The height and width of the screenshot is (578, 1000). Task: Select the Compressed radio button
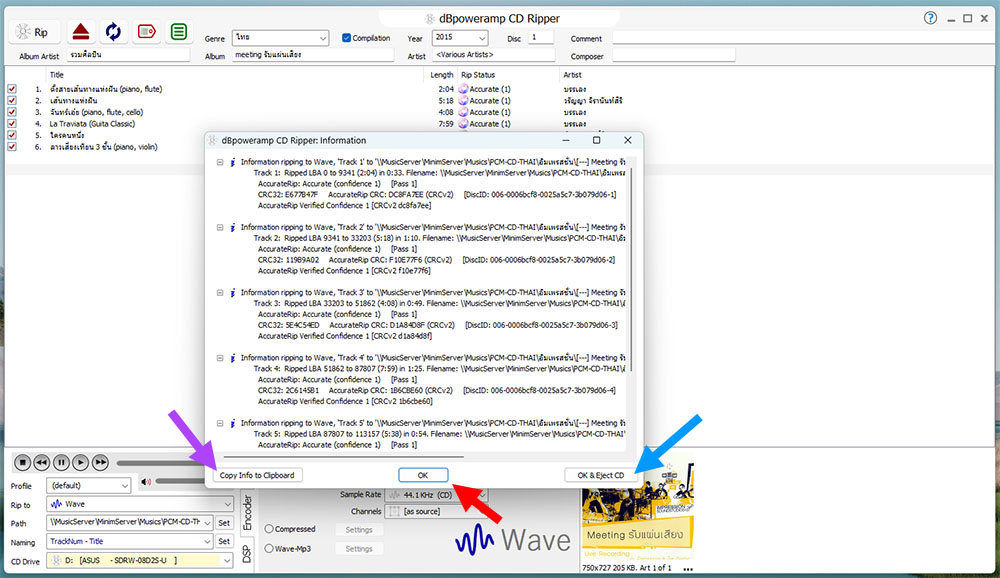click(269, 529)
